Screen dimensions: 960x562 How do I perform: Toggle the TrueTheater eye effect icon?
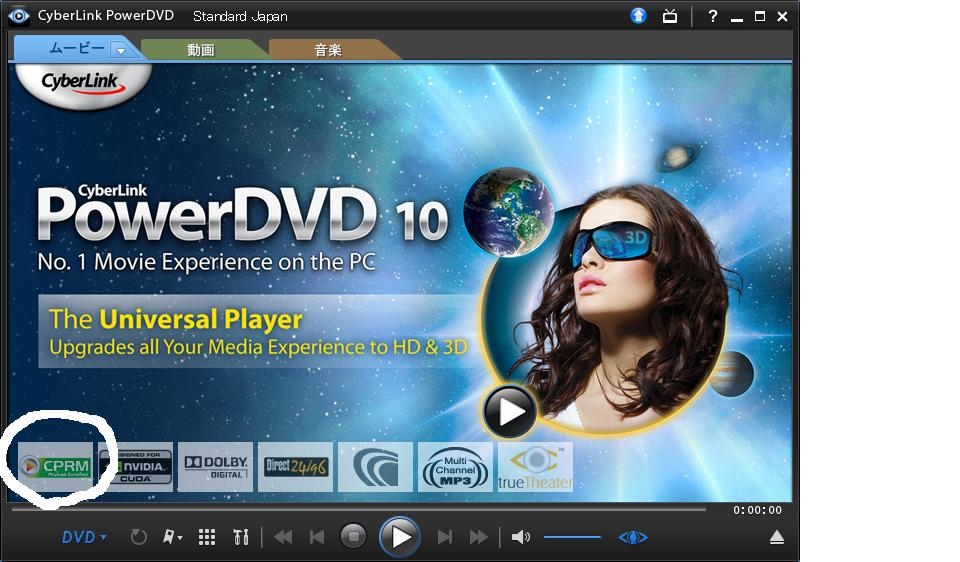[632, 538]
